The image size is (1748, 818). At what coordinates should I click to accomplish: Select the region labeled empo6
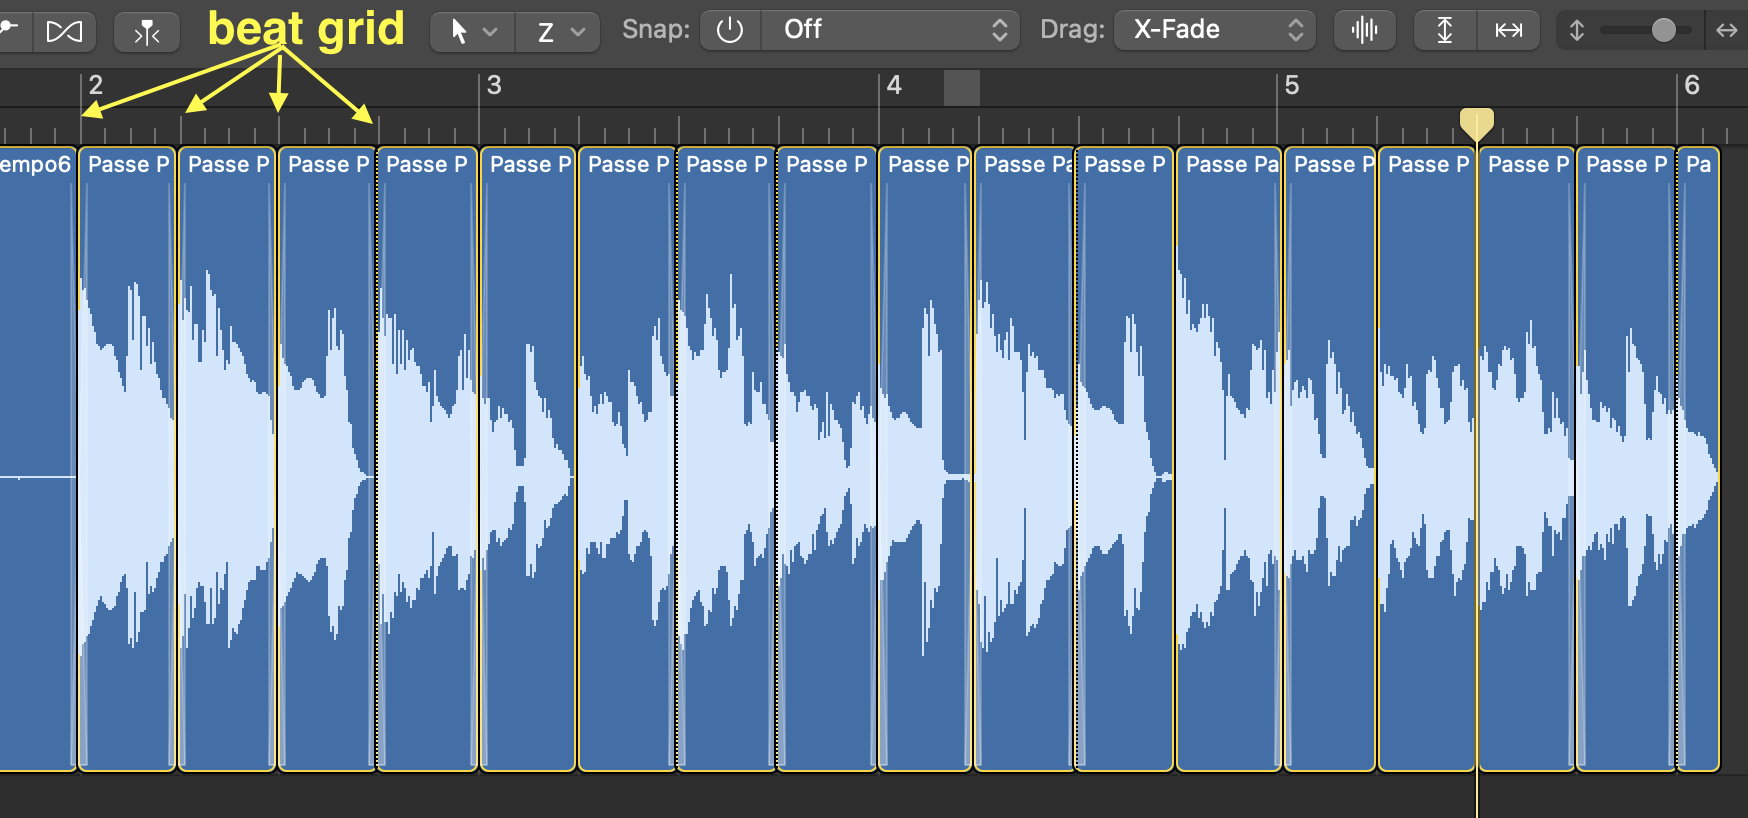(x=36, y=460)
